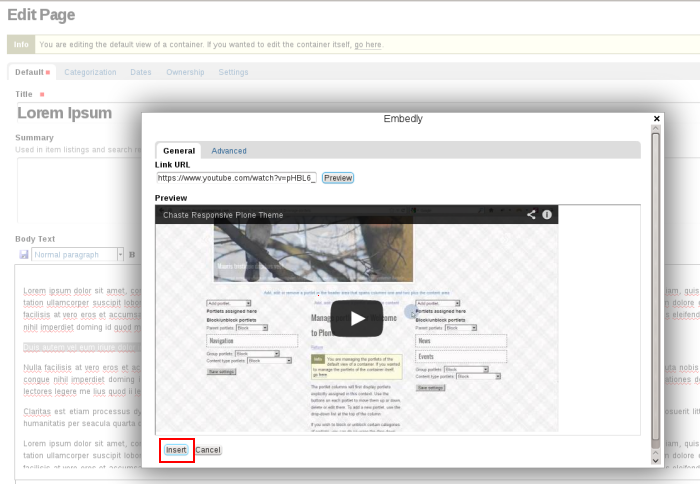Screen dimensions: 700x484
Task: Select the General tab
Action: 179,151
